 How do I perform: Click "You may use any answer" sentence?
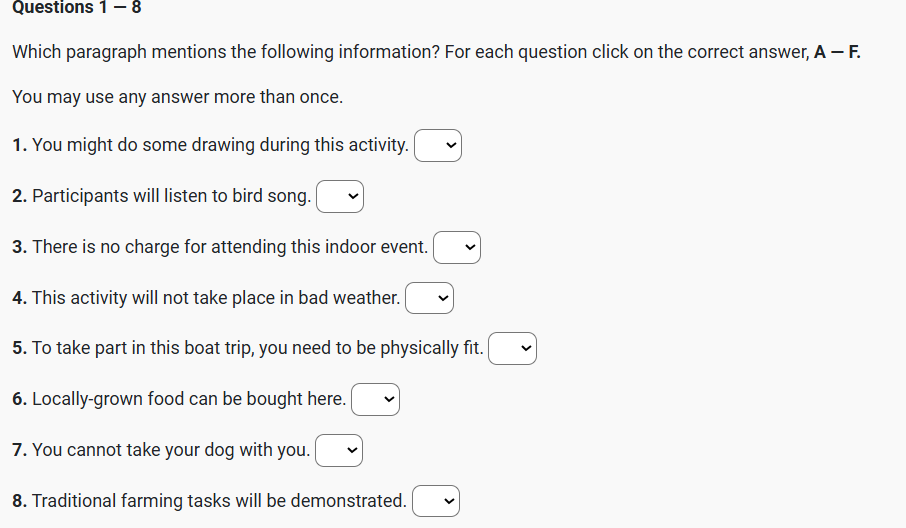pos(177,98)
